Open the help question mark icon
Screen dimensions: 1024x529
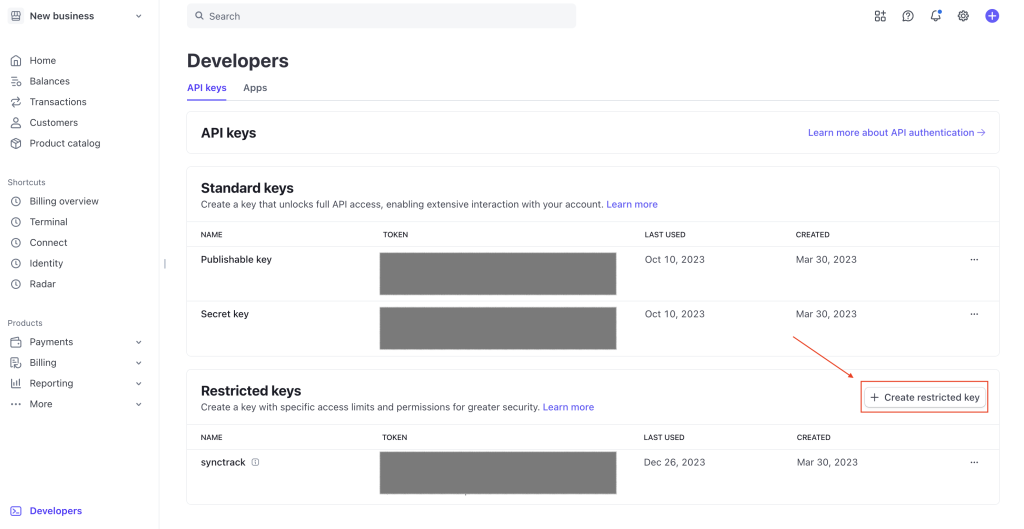pos(908,16)
